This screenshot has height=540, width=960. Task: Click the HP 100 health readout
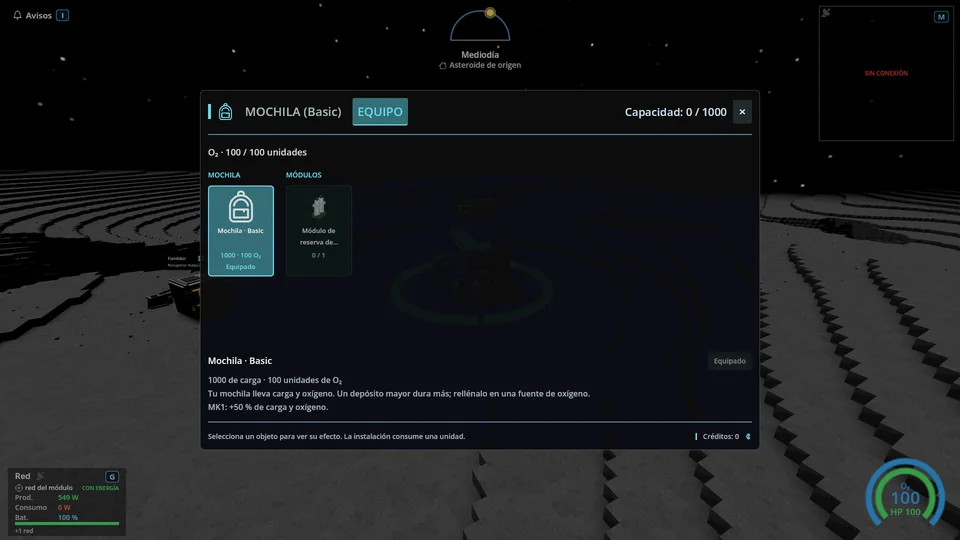(906, 512)
